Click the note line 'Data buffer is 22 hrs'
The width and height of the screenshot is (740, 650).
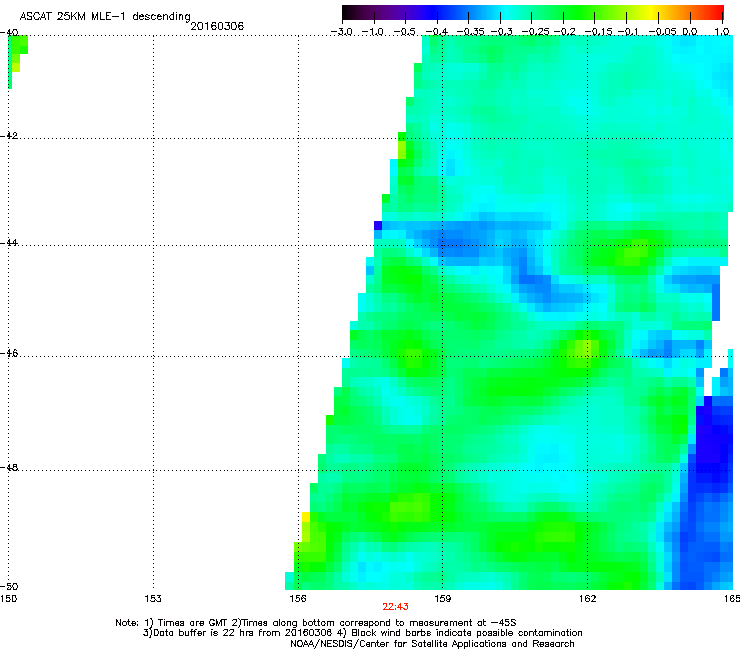[362, 633]
